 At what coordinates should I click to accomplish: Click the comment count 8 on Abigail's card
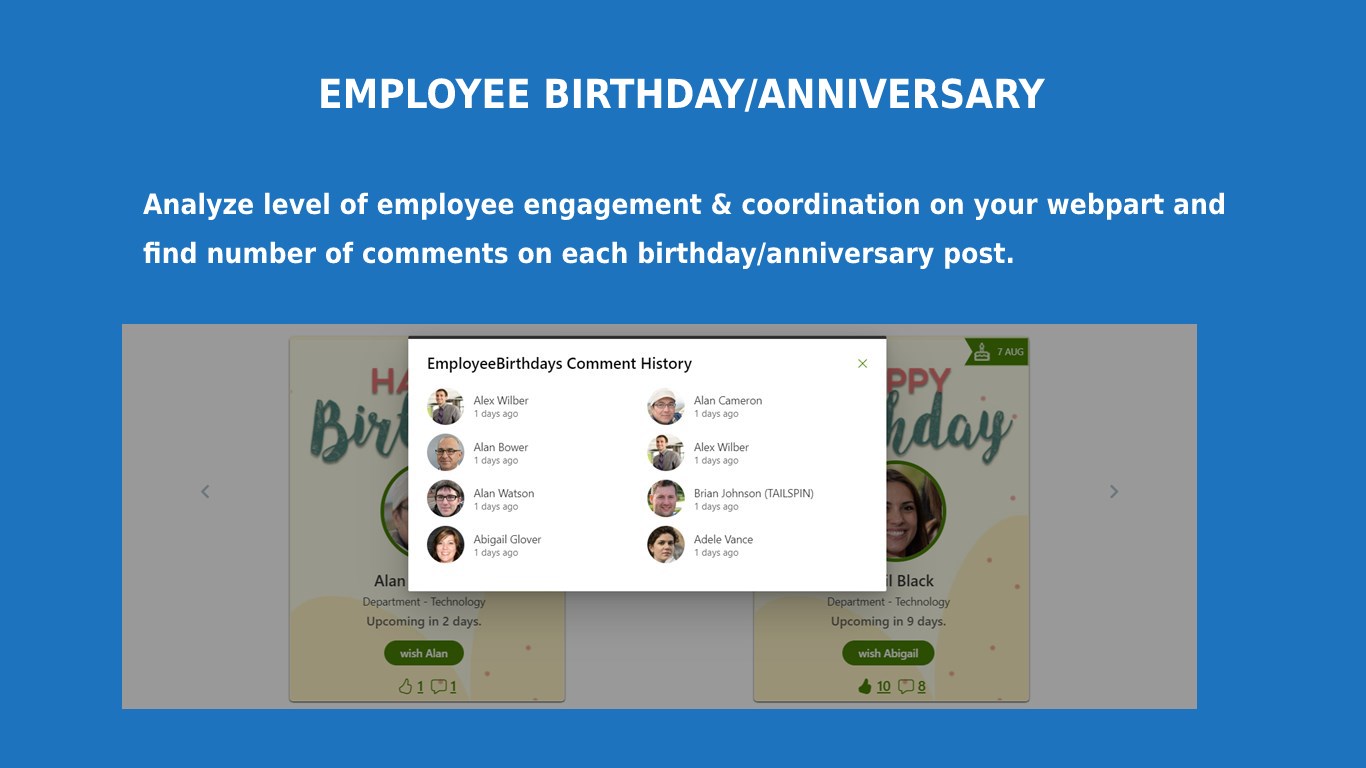tap(921, 686)
